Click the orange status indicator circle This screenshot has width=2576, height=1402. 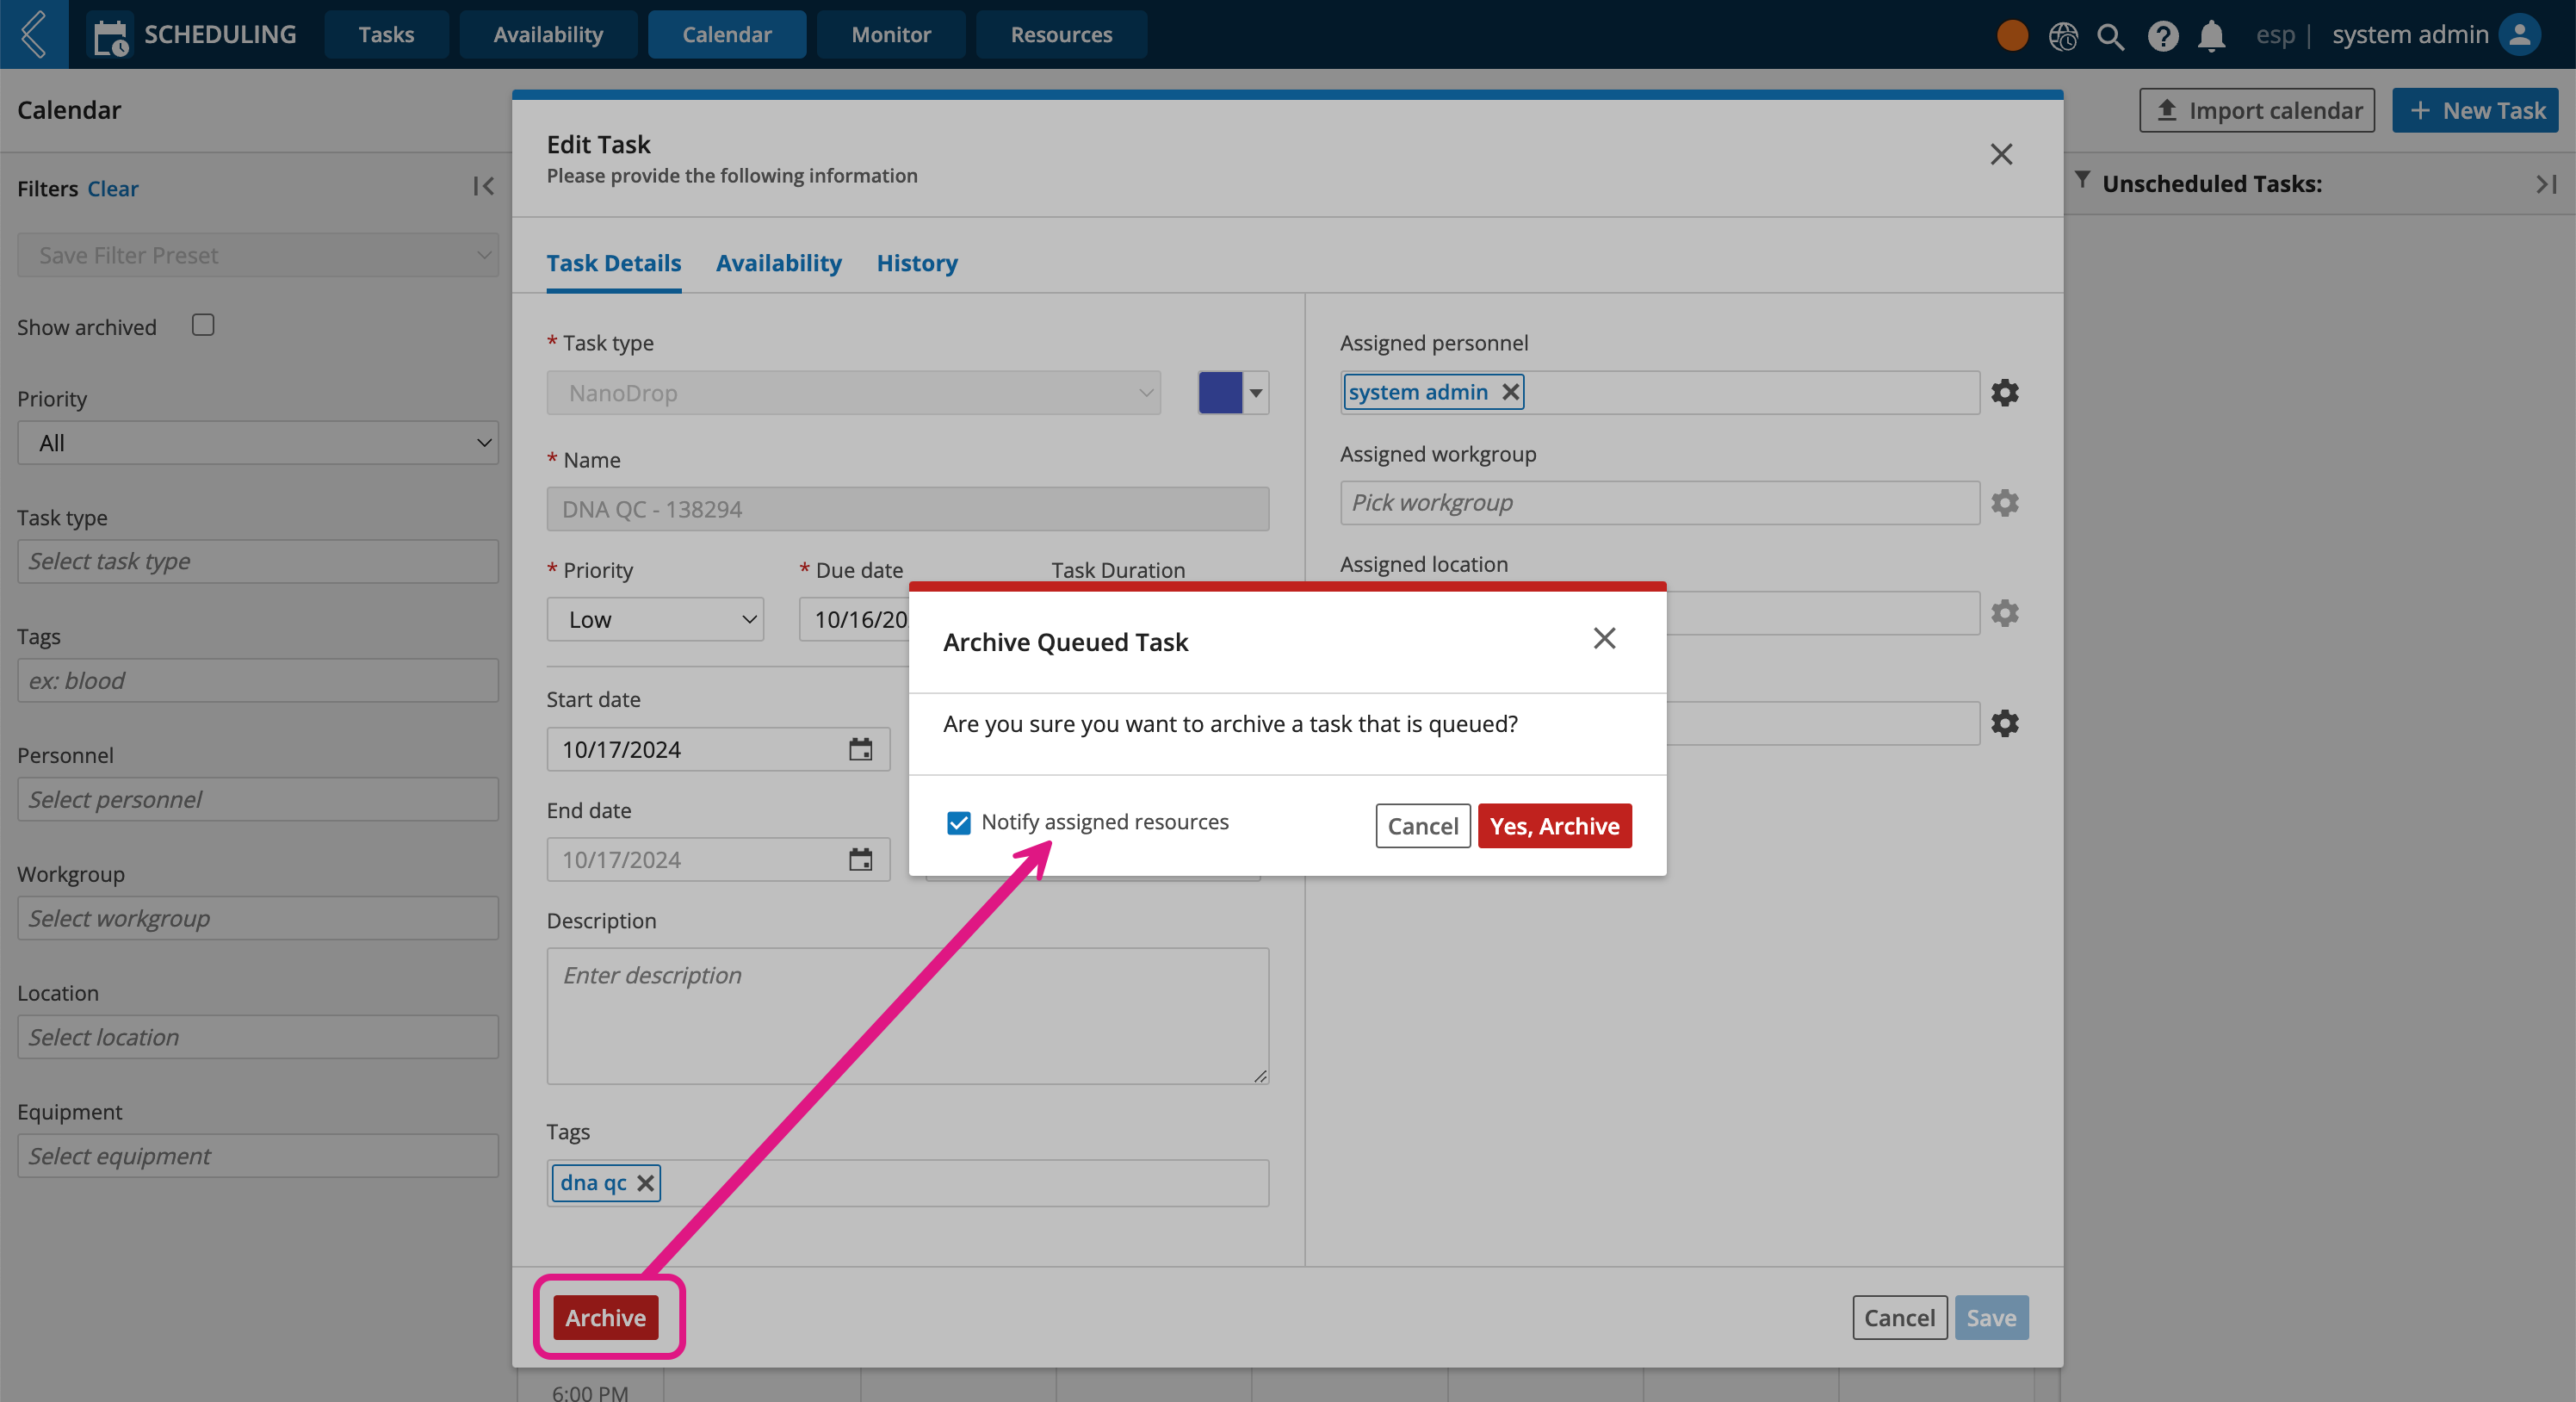[x=2012, y=35]
